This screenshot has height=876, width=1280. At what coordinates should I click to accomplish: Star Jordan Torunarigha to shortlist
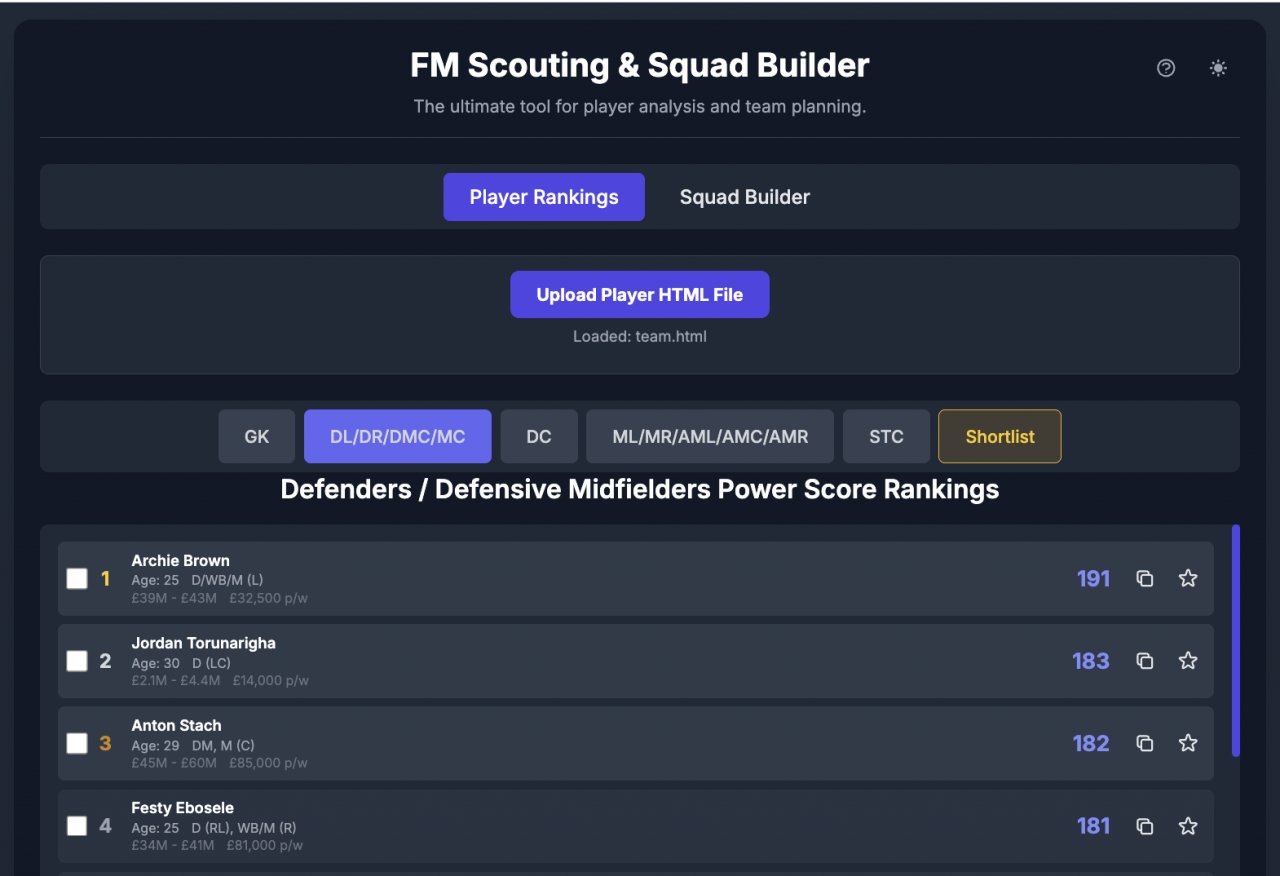click(1188, 661)
